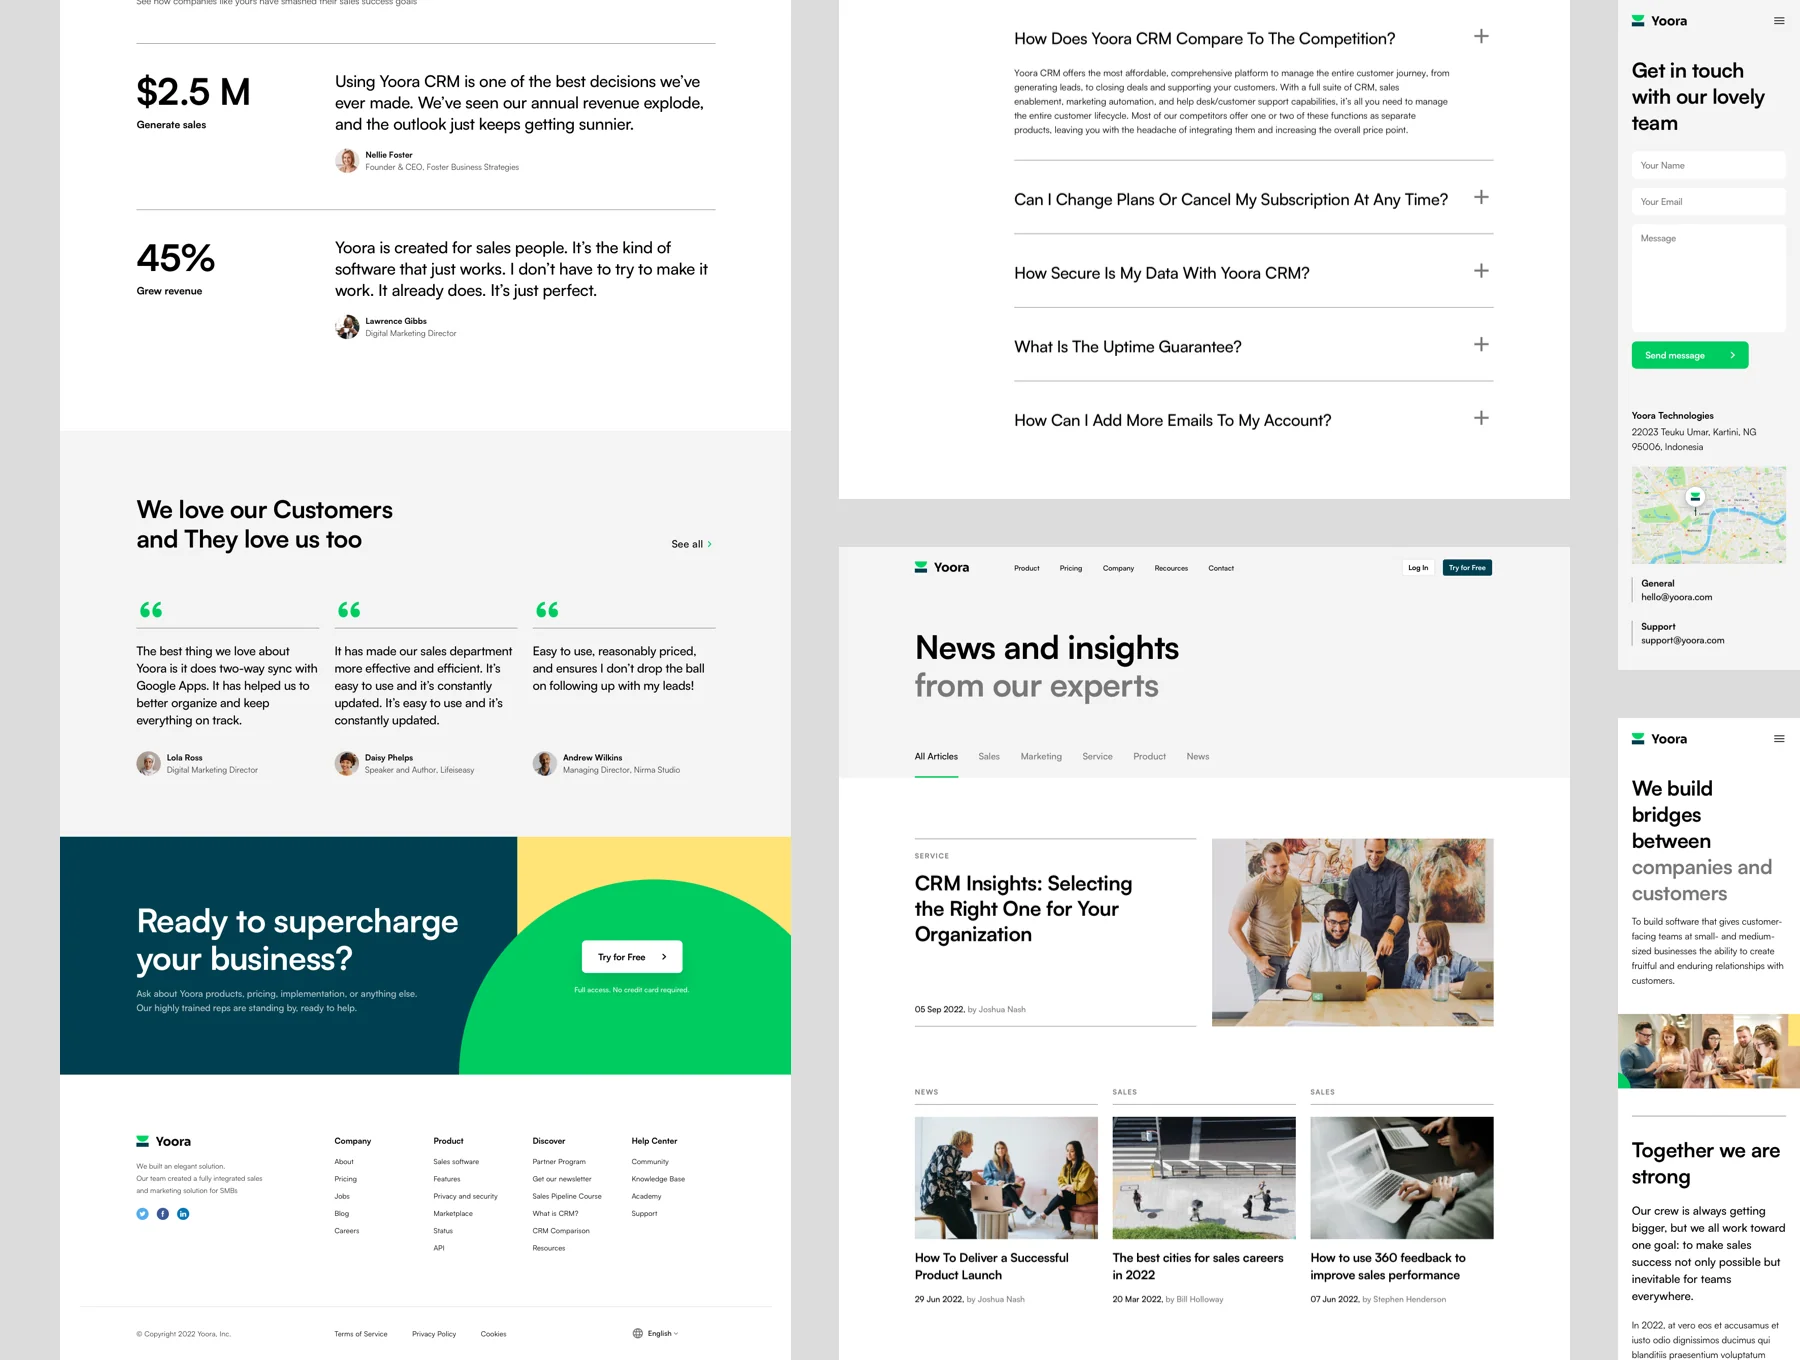Open the Careers footer link
This screenshot has width=1800, height=1360.
(346, 1231)
